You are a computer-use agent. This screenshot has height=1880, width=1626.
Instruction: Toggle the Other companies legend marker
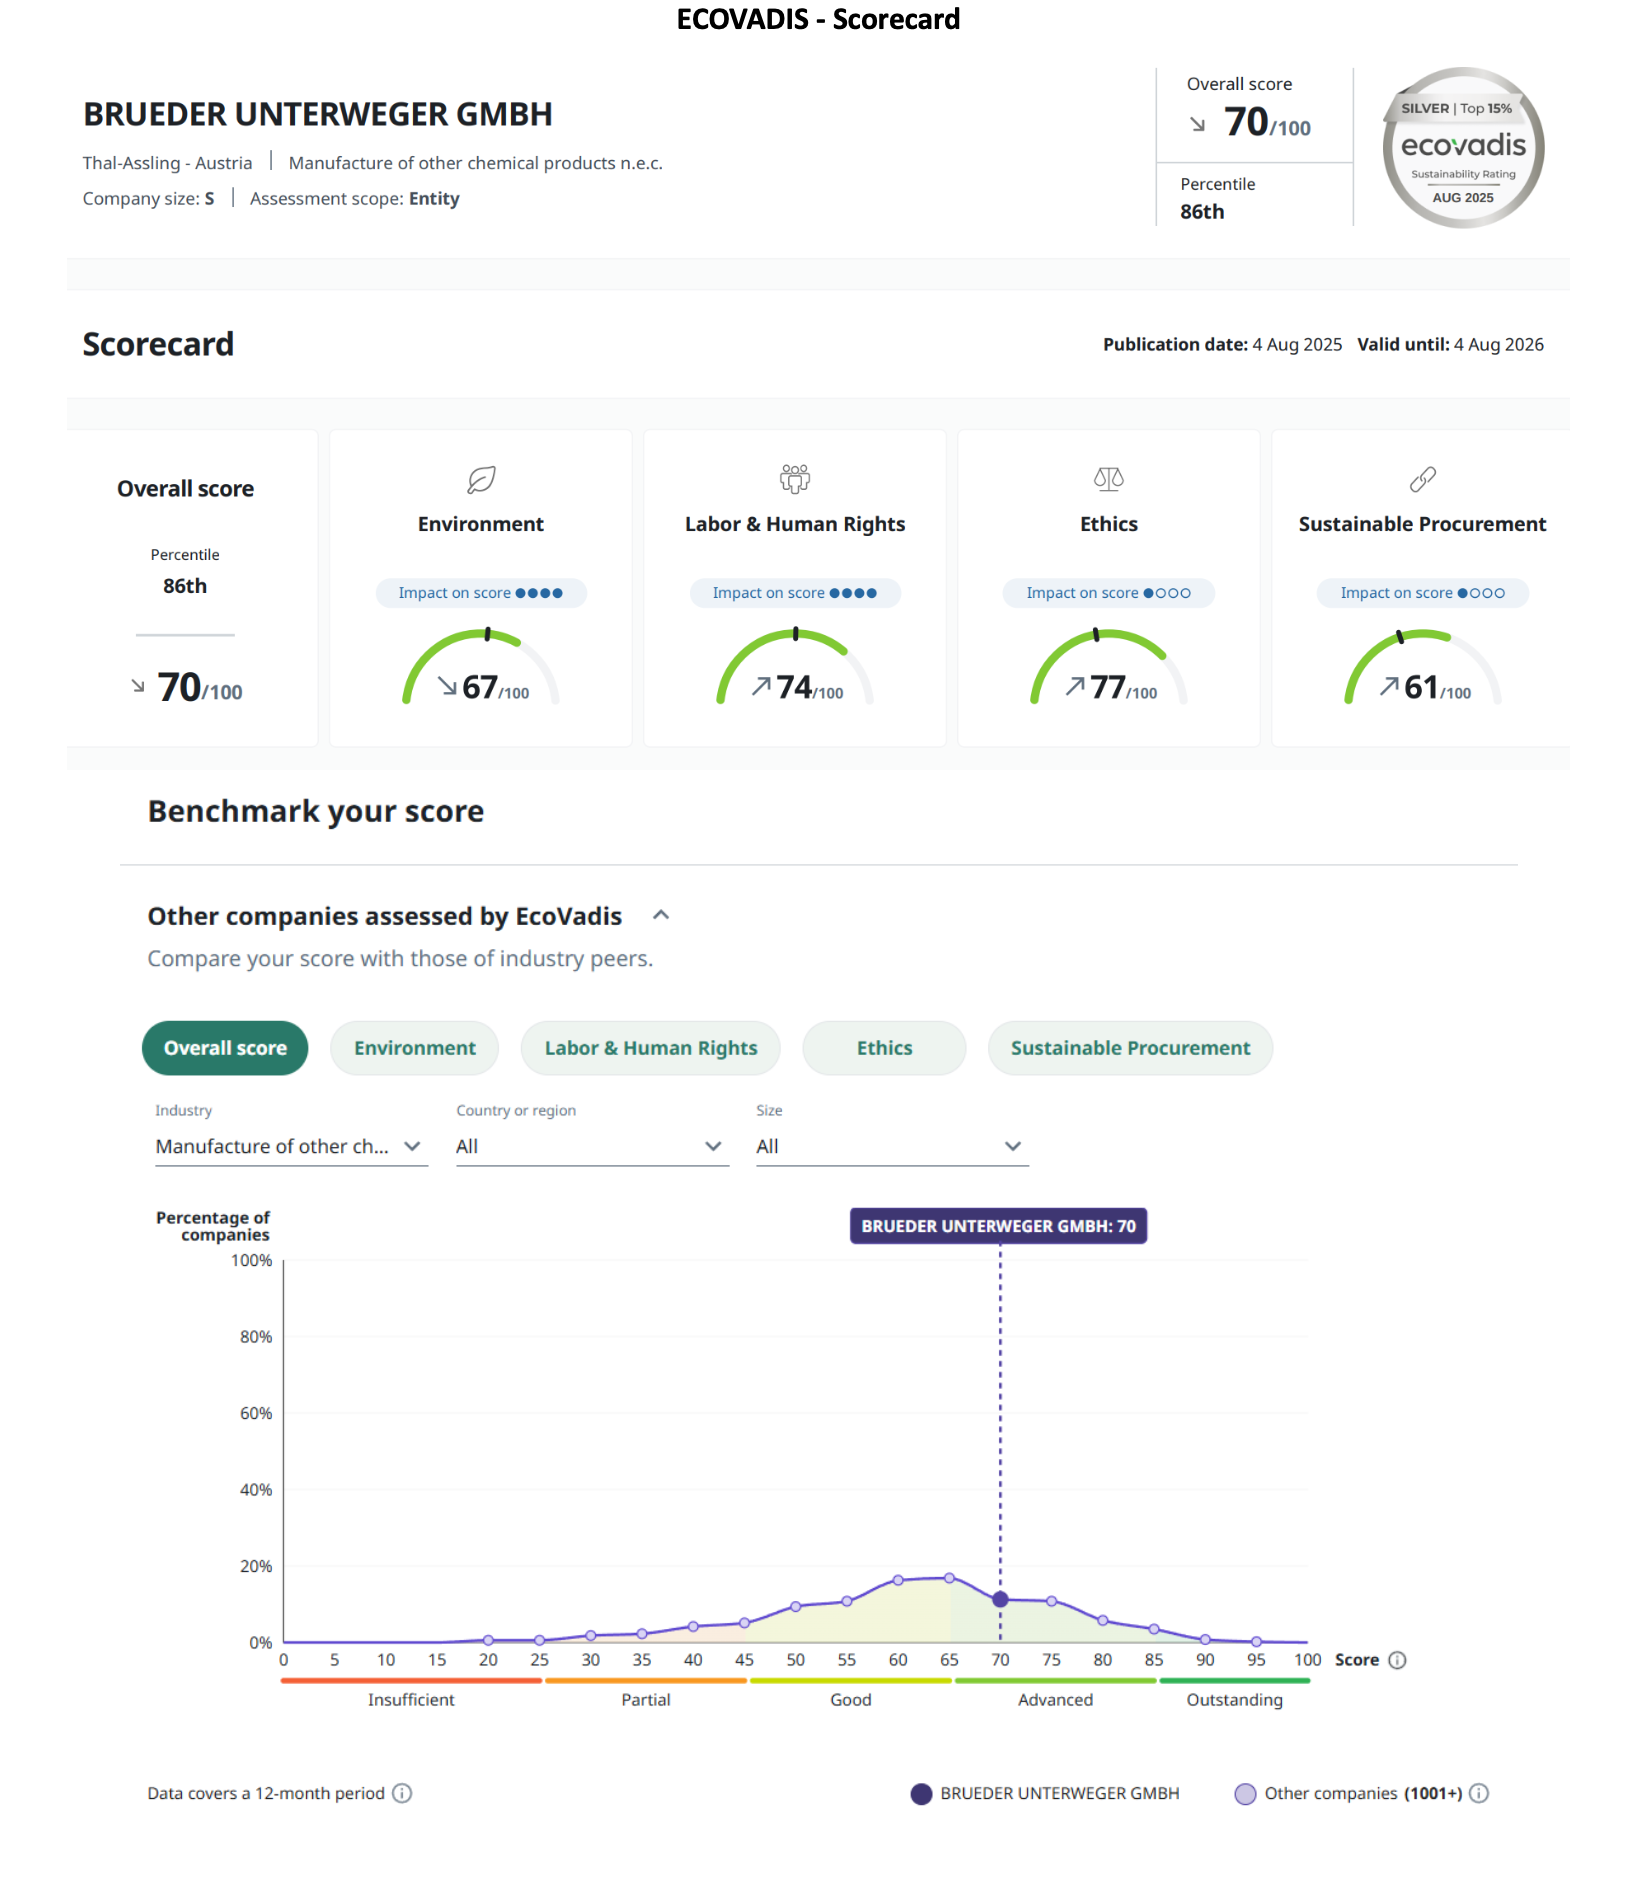1245,1794
